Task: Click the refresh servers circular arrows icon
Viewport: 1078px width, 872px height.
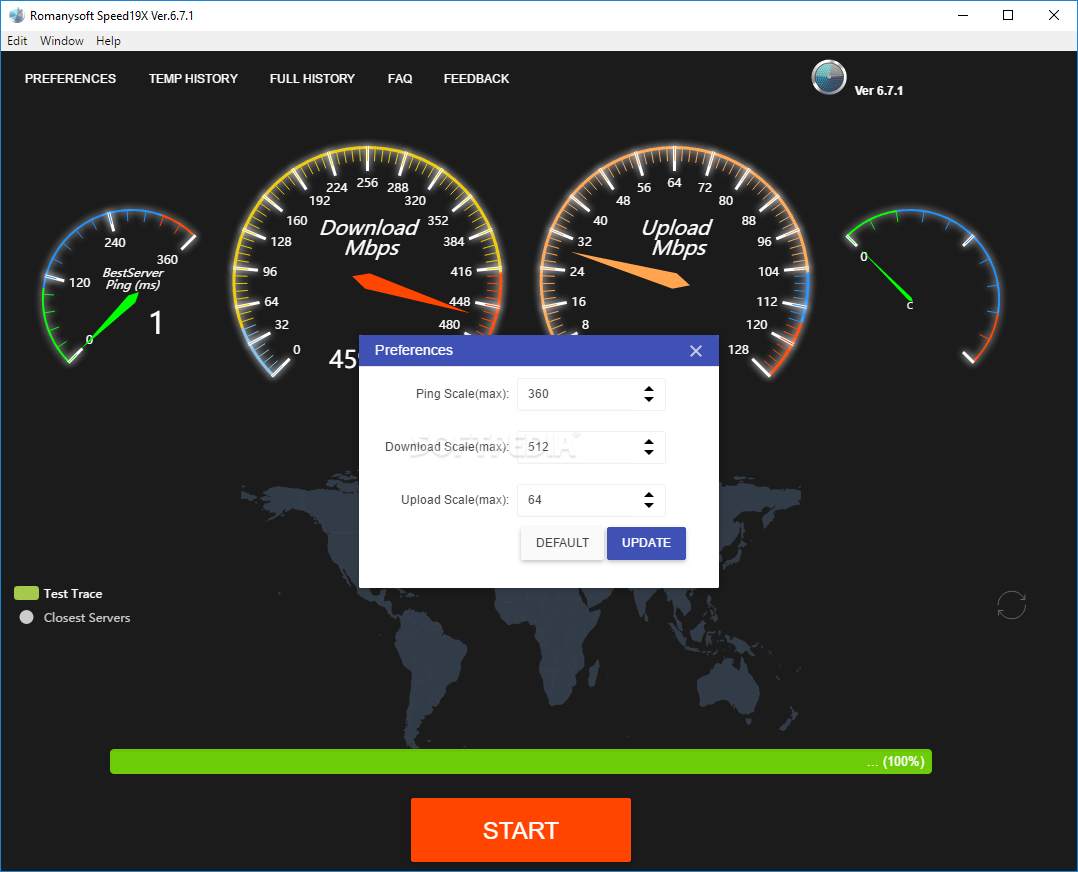Action: [x=1011, y=605]
